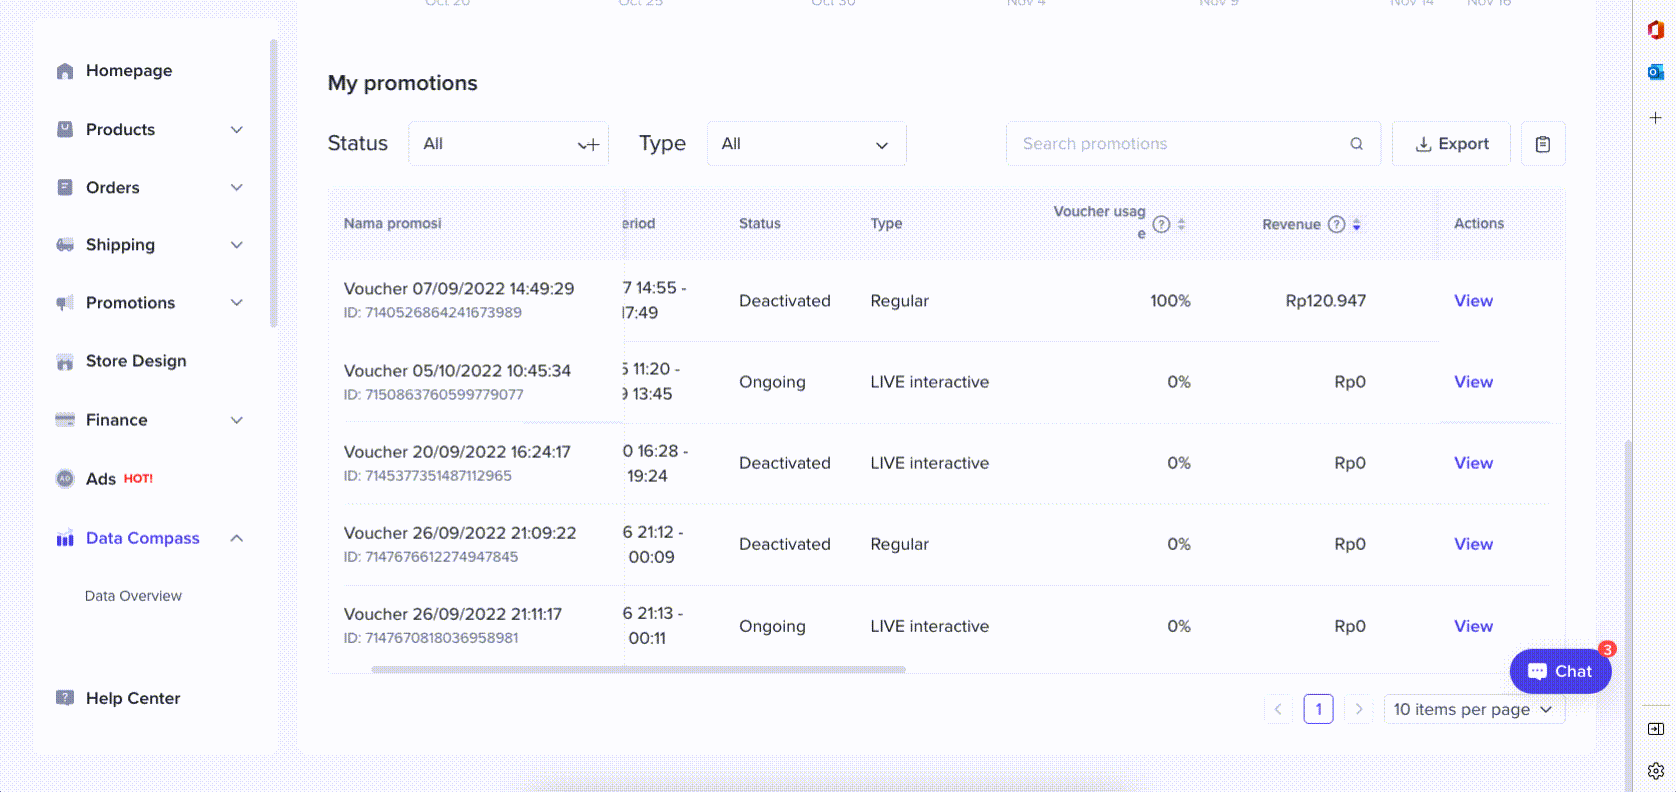1676x792 pixels.
Task: View Voucher 07/09/2022 14:49:29 details
Action: (x=1473, y=301)
